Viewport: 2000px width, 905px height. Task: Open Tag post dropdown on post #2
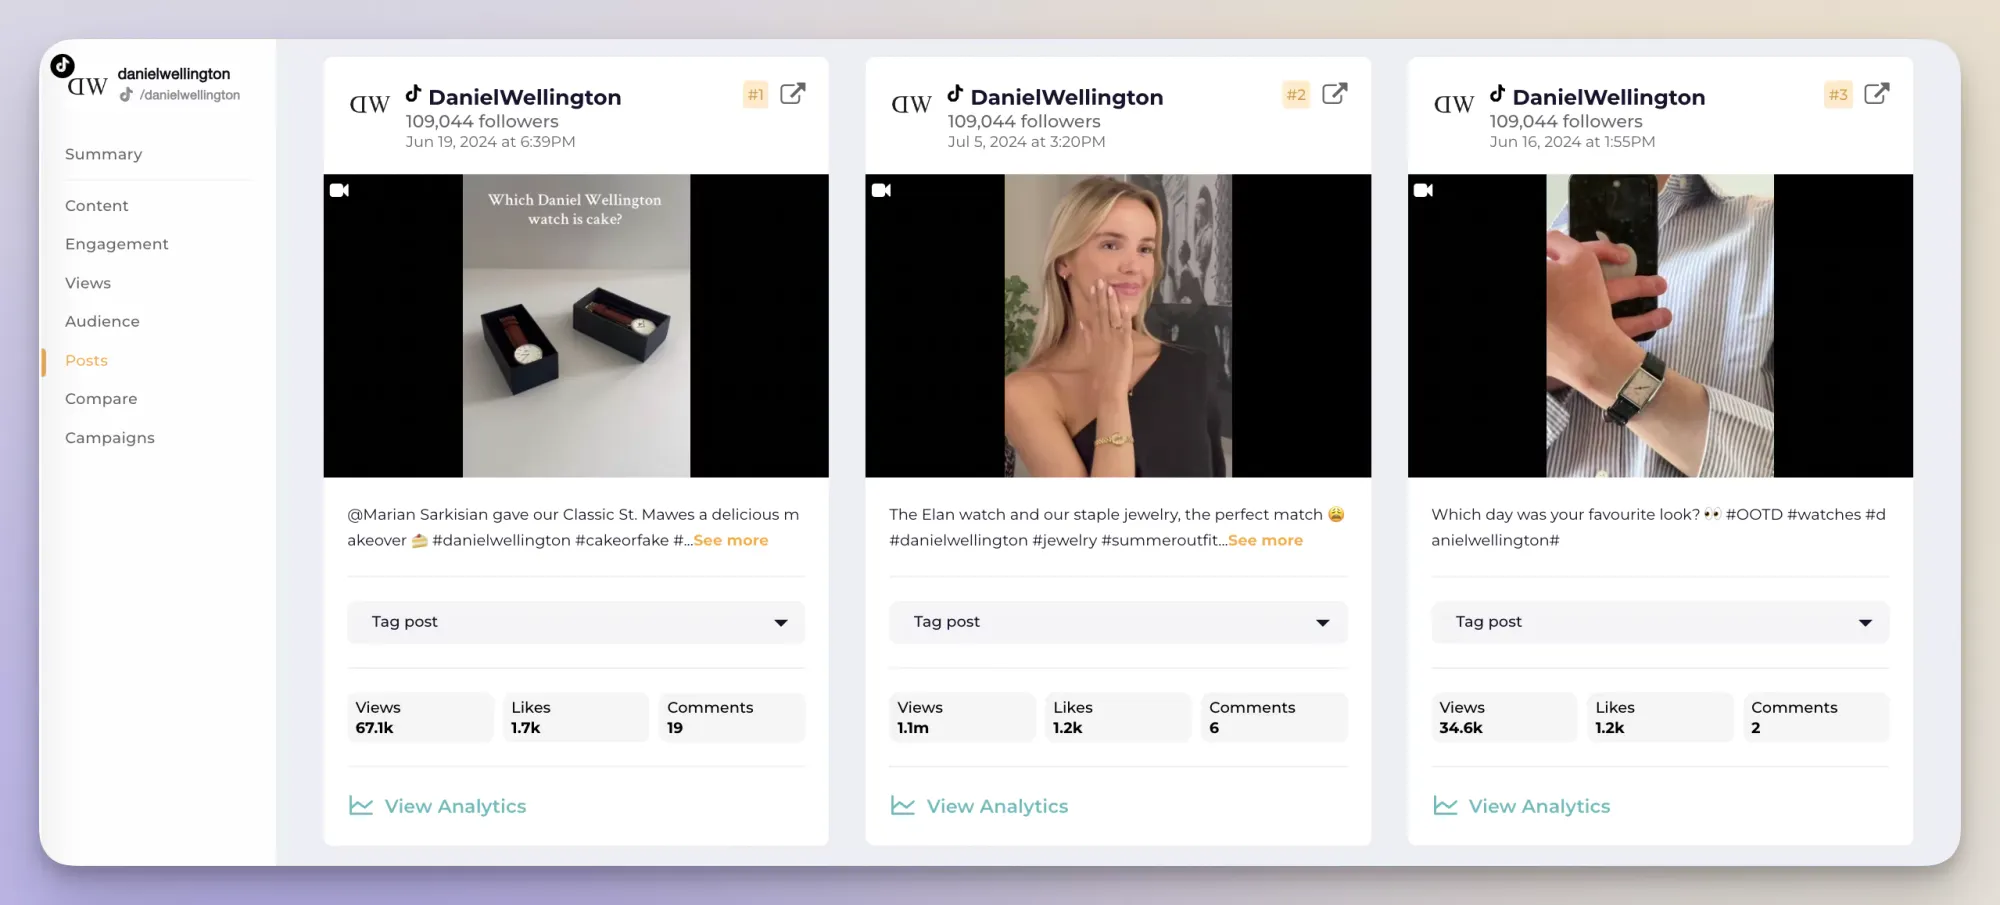1118,622
